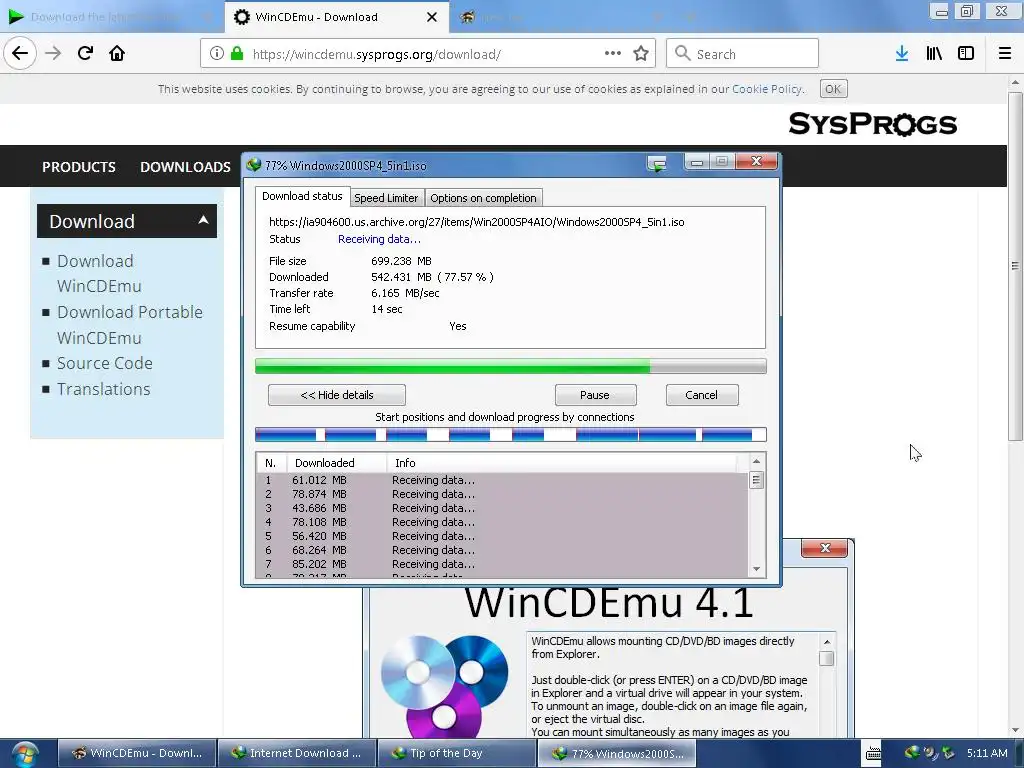This screenshot has height=768, width=1024.
Task: Open the page actions three-dot menu
Action: coord(613,54)
